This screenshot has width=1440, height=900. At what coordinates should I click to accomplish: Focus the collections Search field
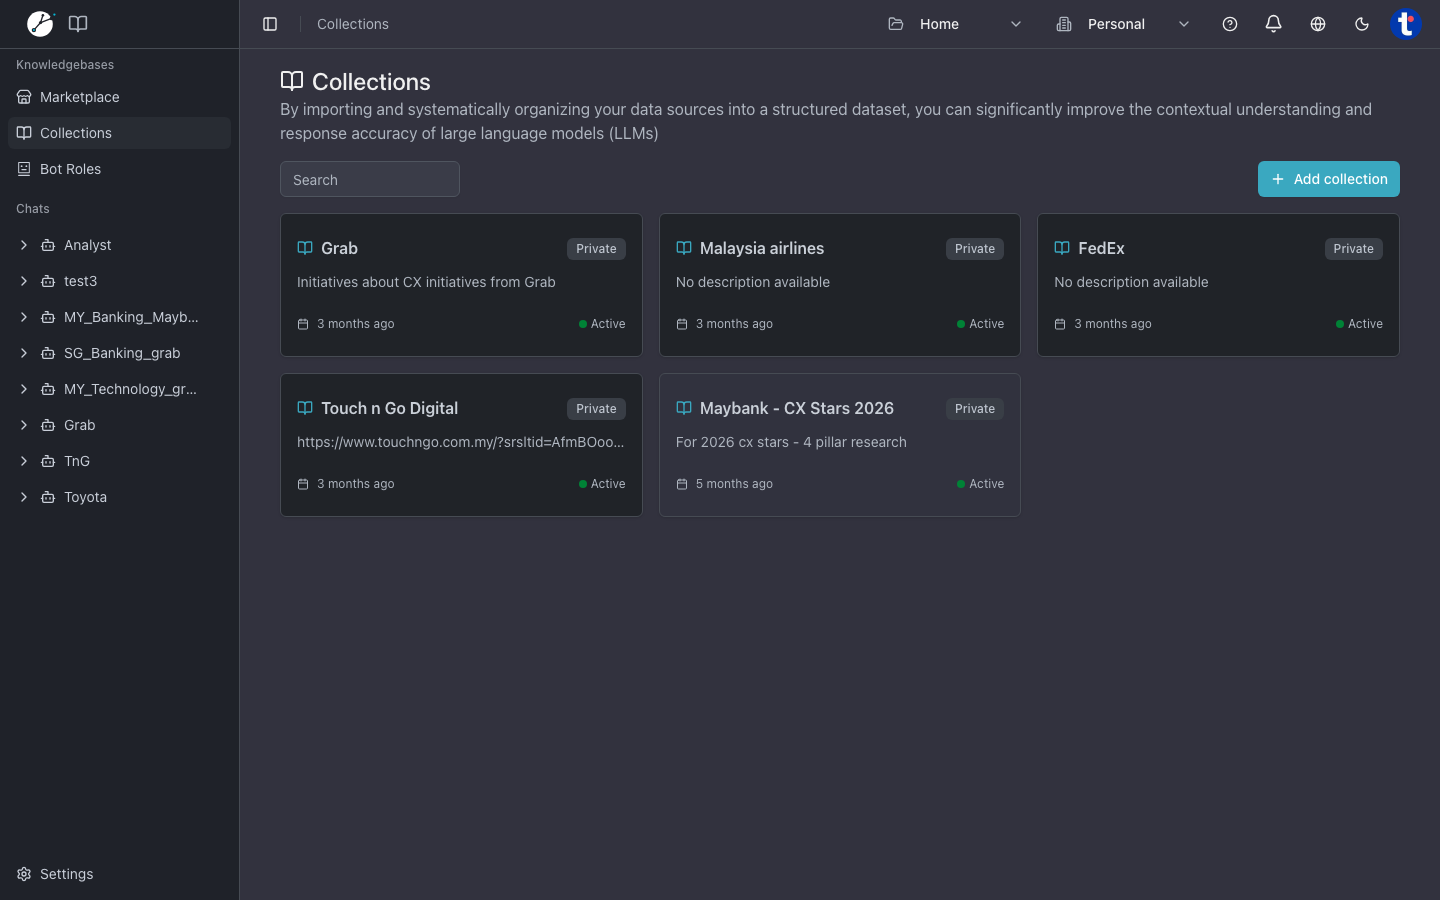pyautogui.click(x=370, y=179)
